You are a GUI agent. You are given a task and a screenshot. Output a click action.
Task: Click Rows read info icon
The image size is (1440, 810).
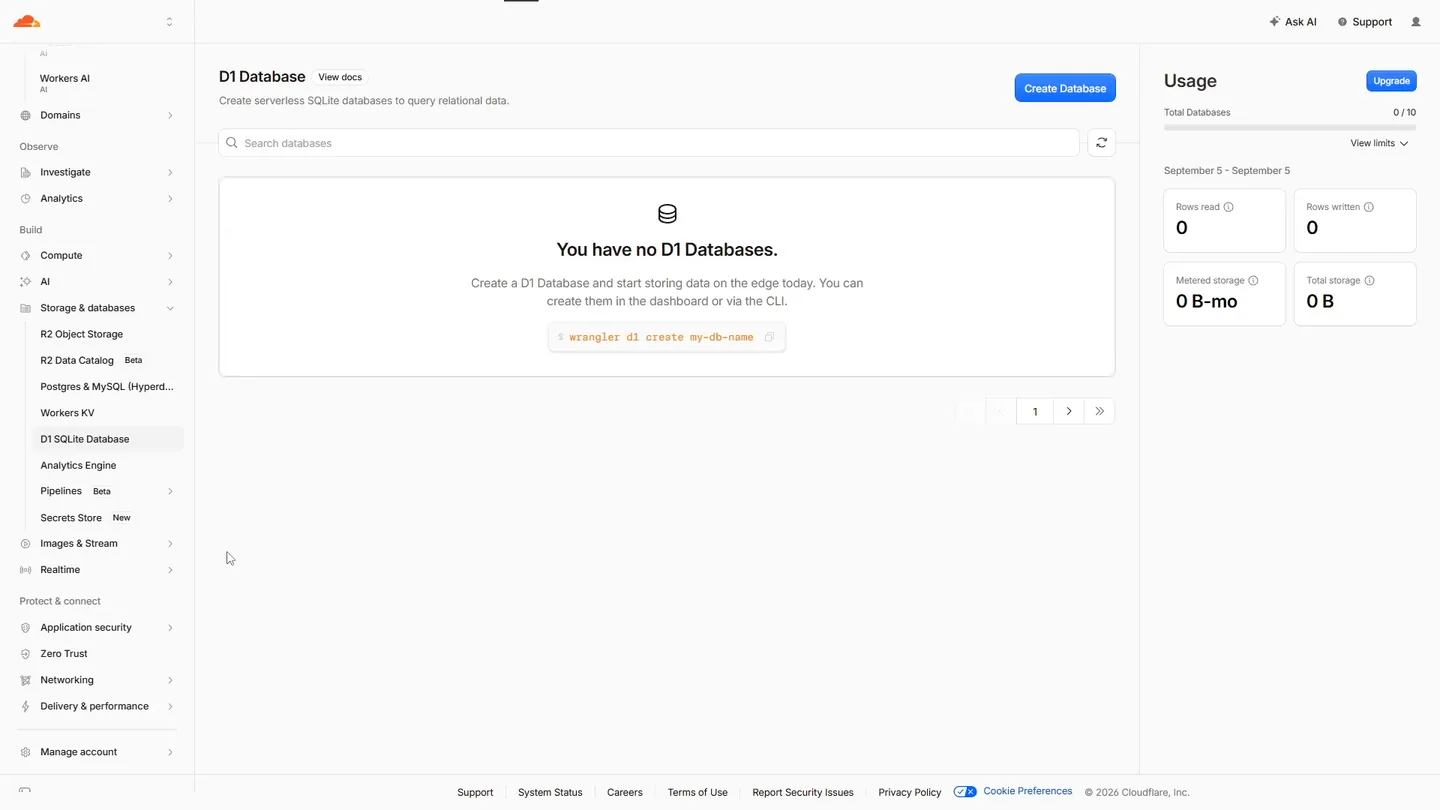point(1229,207)
